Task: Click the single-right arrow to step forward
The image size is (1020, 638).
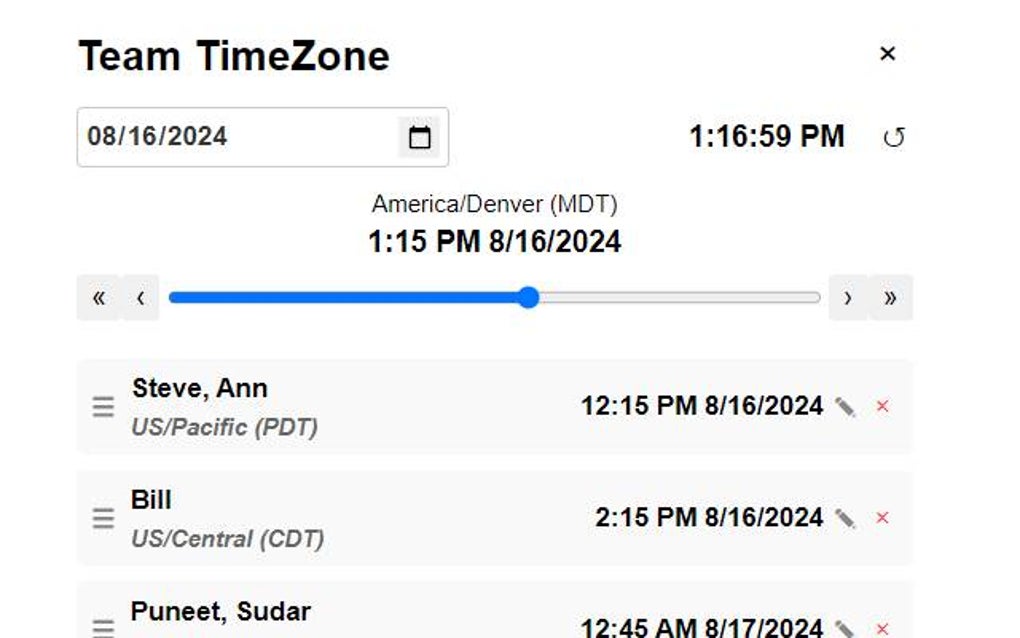Action: tap(849, 297)
